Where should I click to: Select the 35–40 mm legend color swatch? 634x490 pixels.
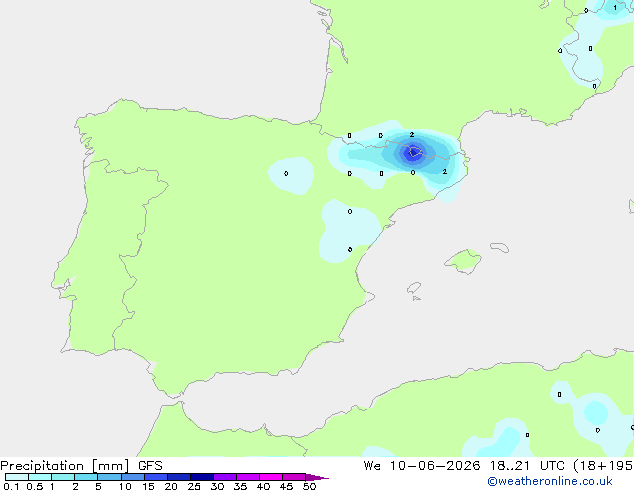(x=247, y=477)
